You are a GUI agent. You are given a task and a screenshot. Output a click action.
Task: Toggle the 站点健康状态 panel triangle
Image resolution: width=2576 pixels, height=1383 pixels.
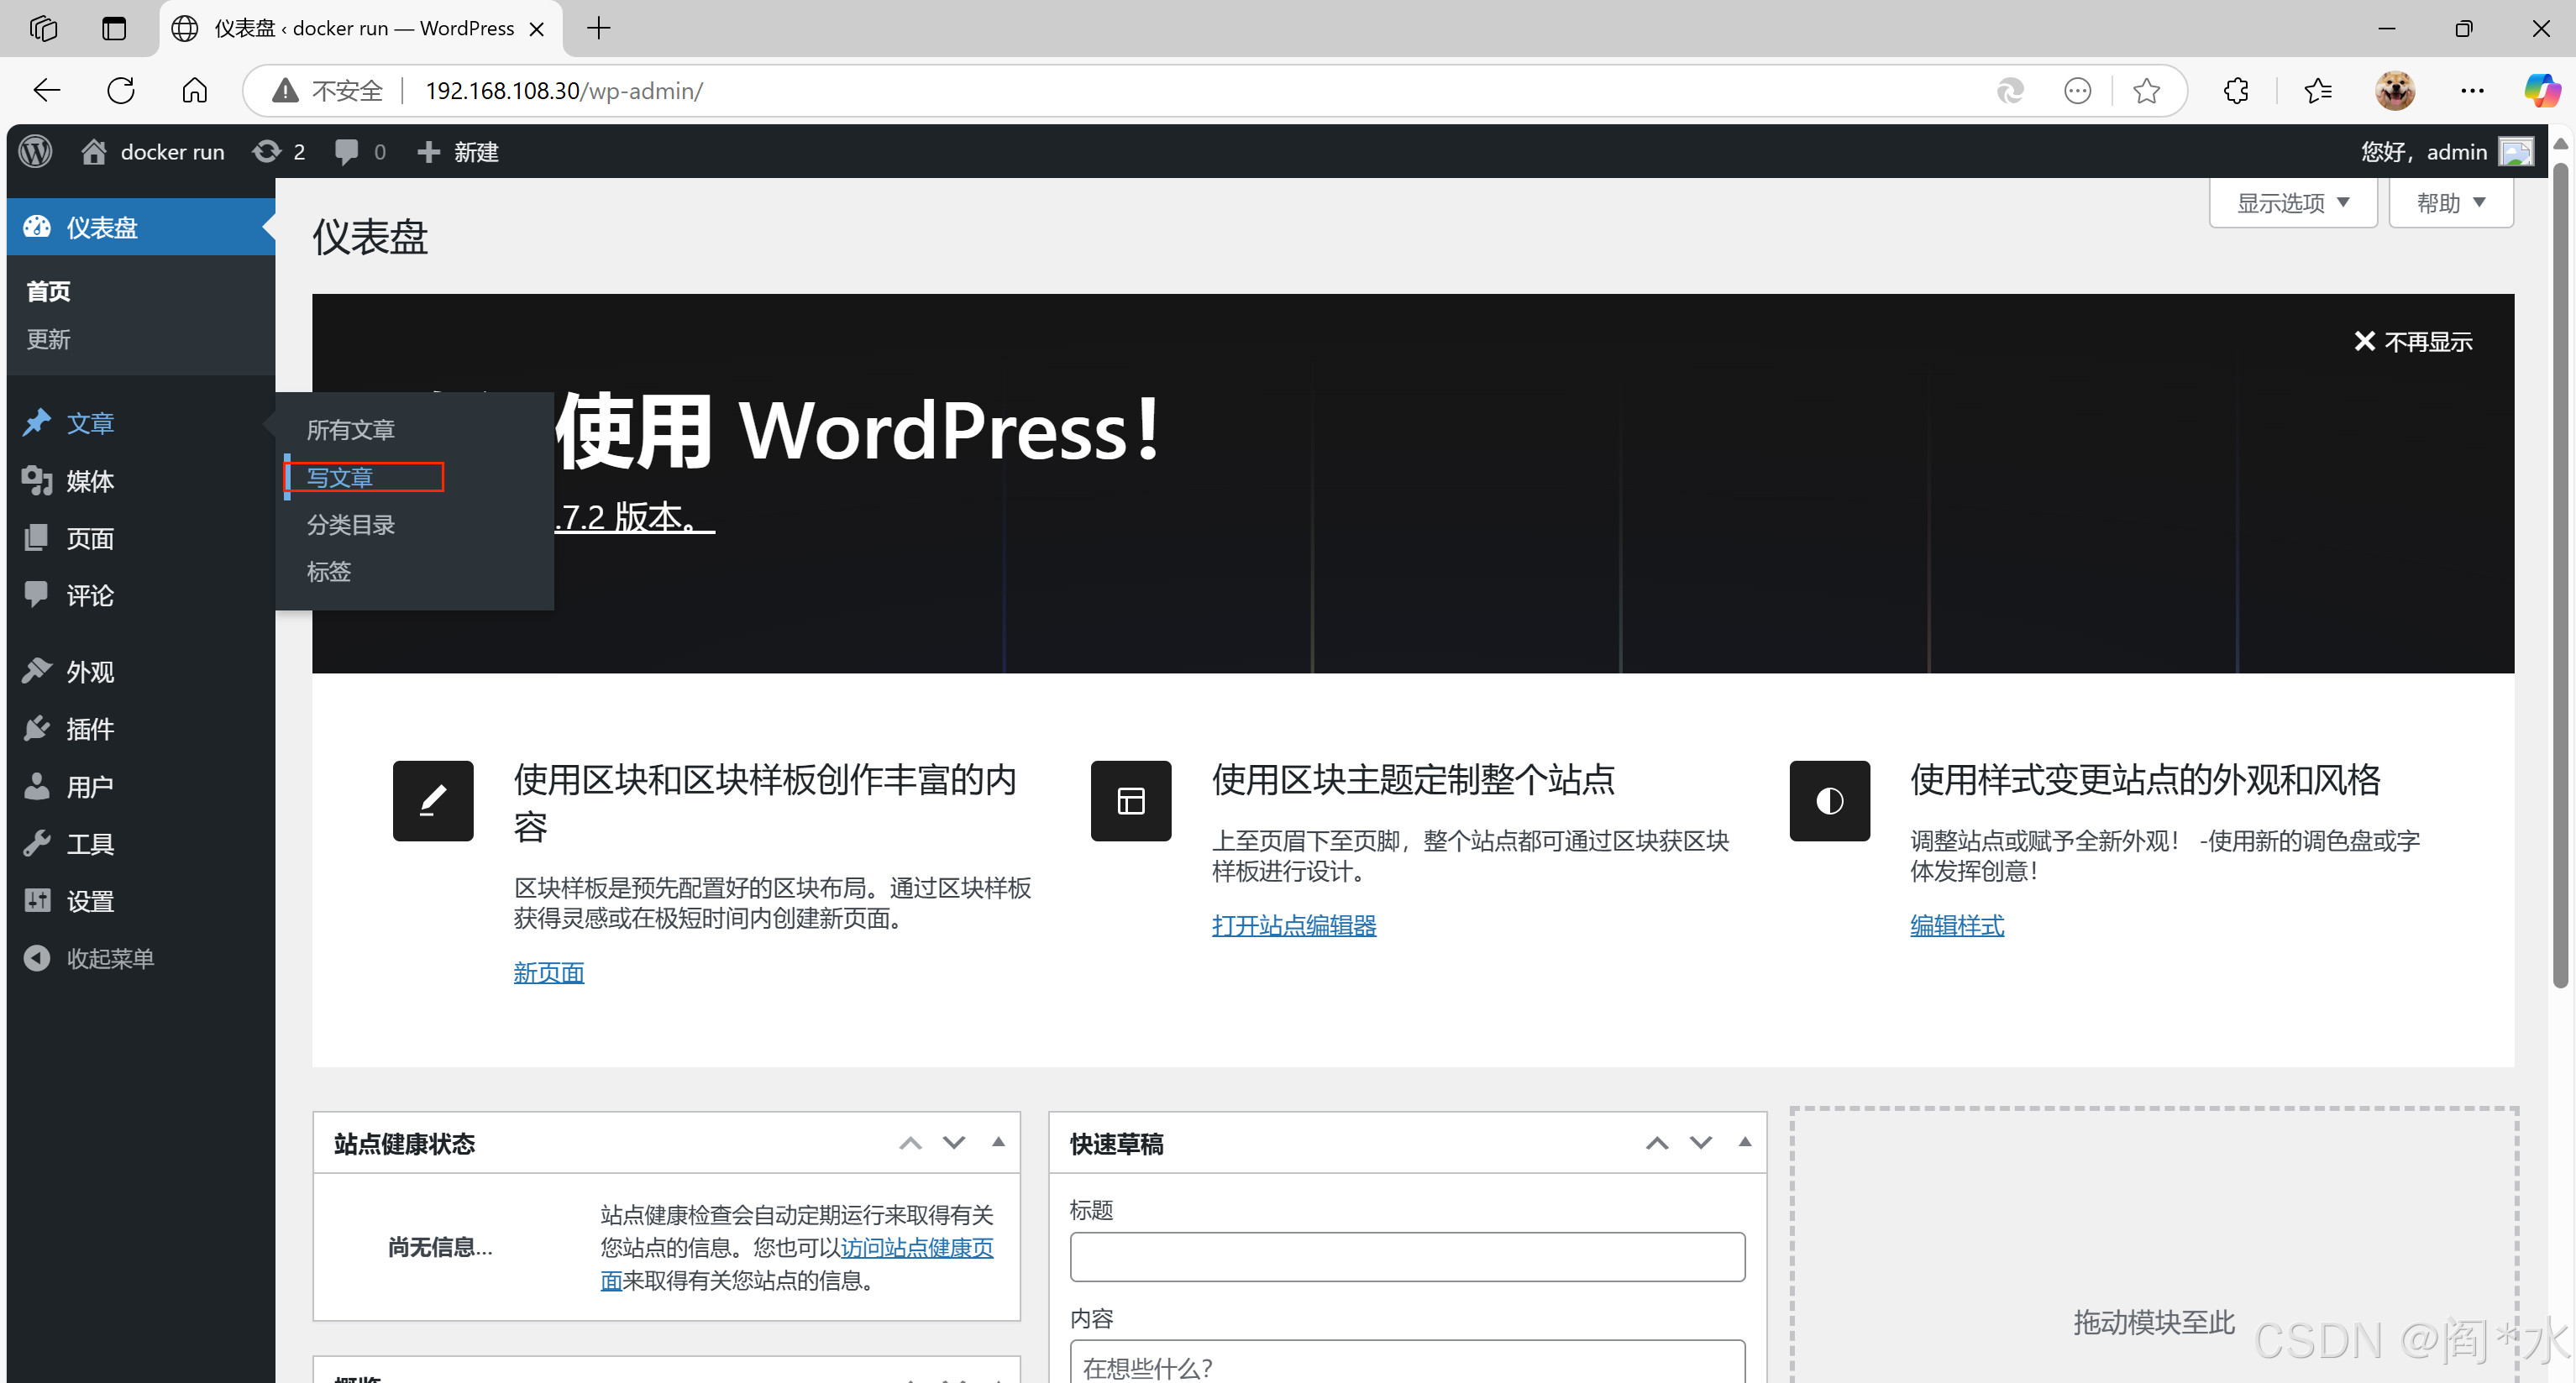click(x=997, y=1142)
